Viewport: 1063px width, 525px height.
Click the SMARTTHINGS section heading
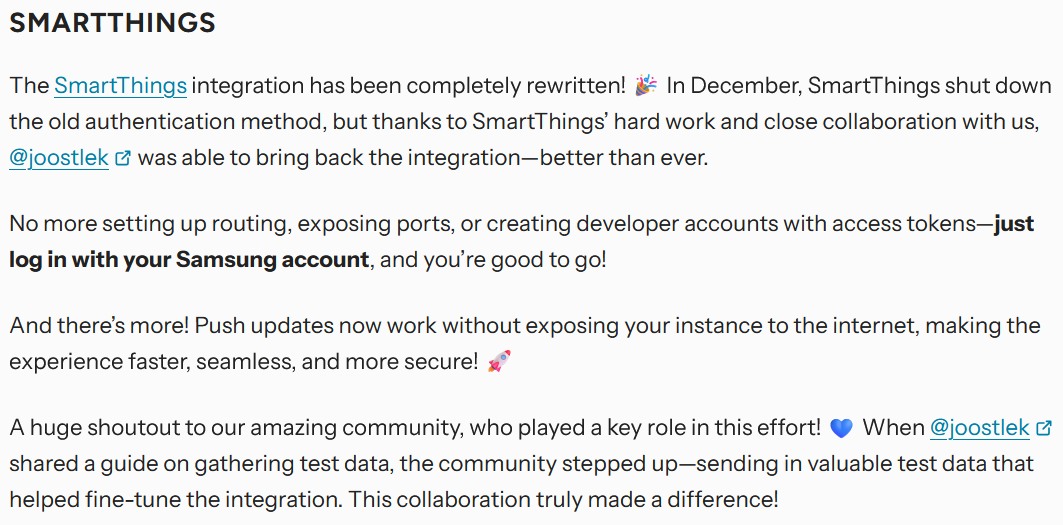click(113, 23)
